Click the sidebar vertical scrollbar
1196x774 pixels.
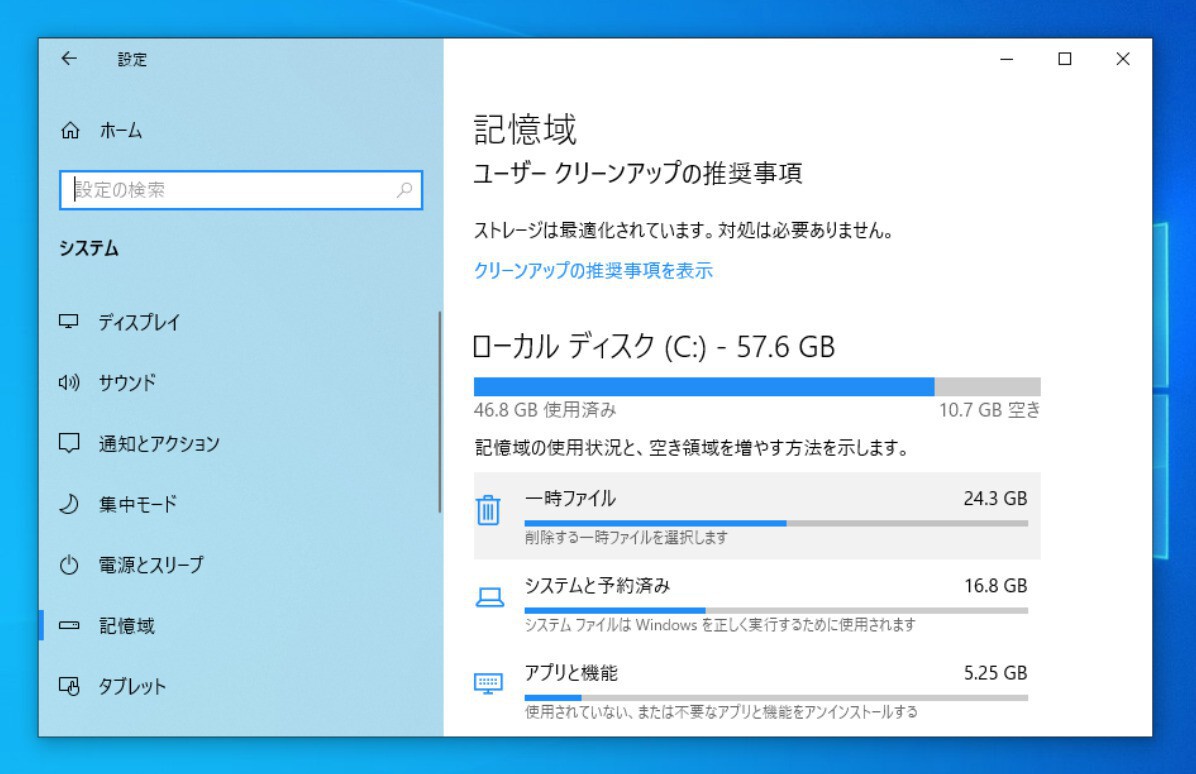point(439,412)
